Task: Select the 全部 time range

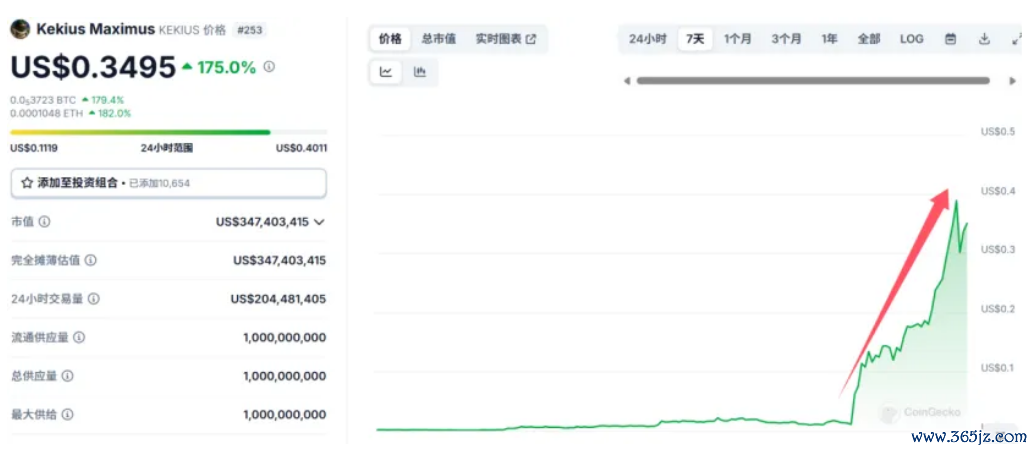Action: click(868, 39)
